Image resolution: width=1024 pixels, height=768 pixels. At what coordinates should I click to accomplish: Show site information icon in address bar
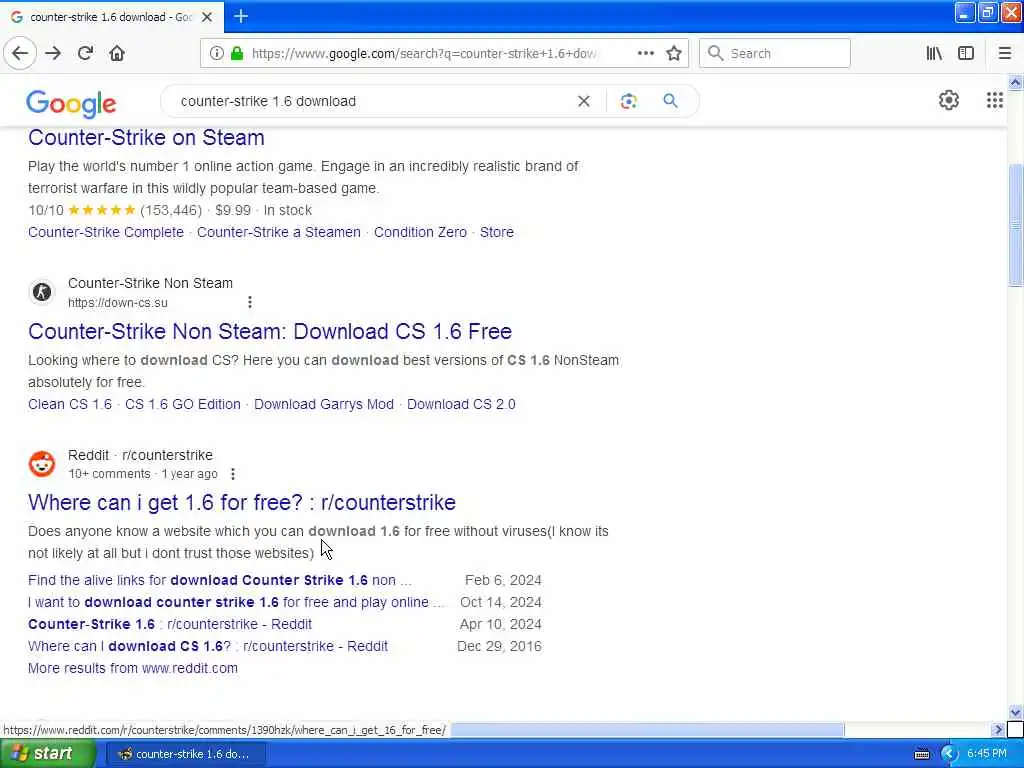click(216, 54)
